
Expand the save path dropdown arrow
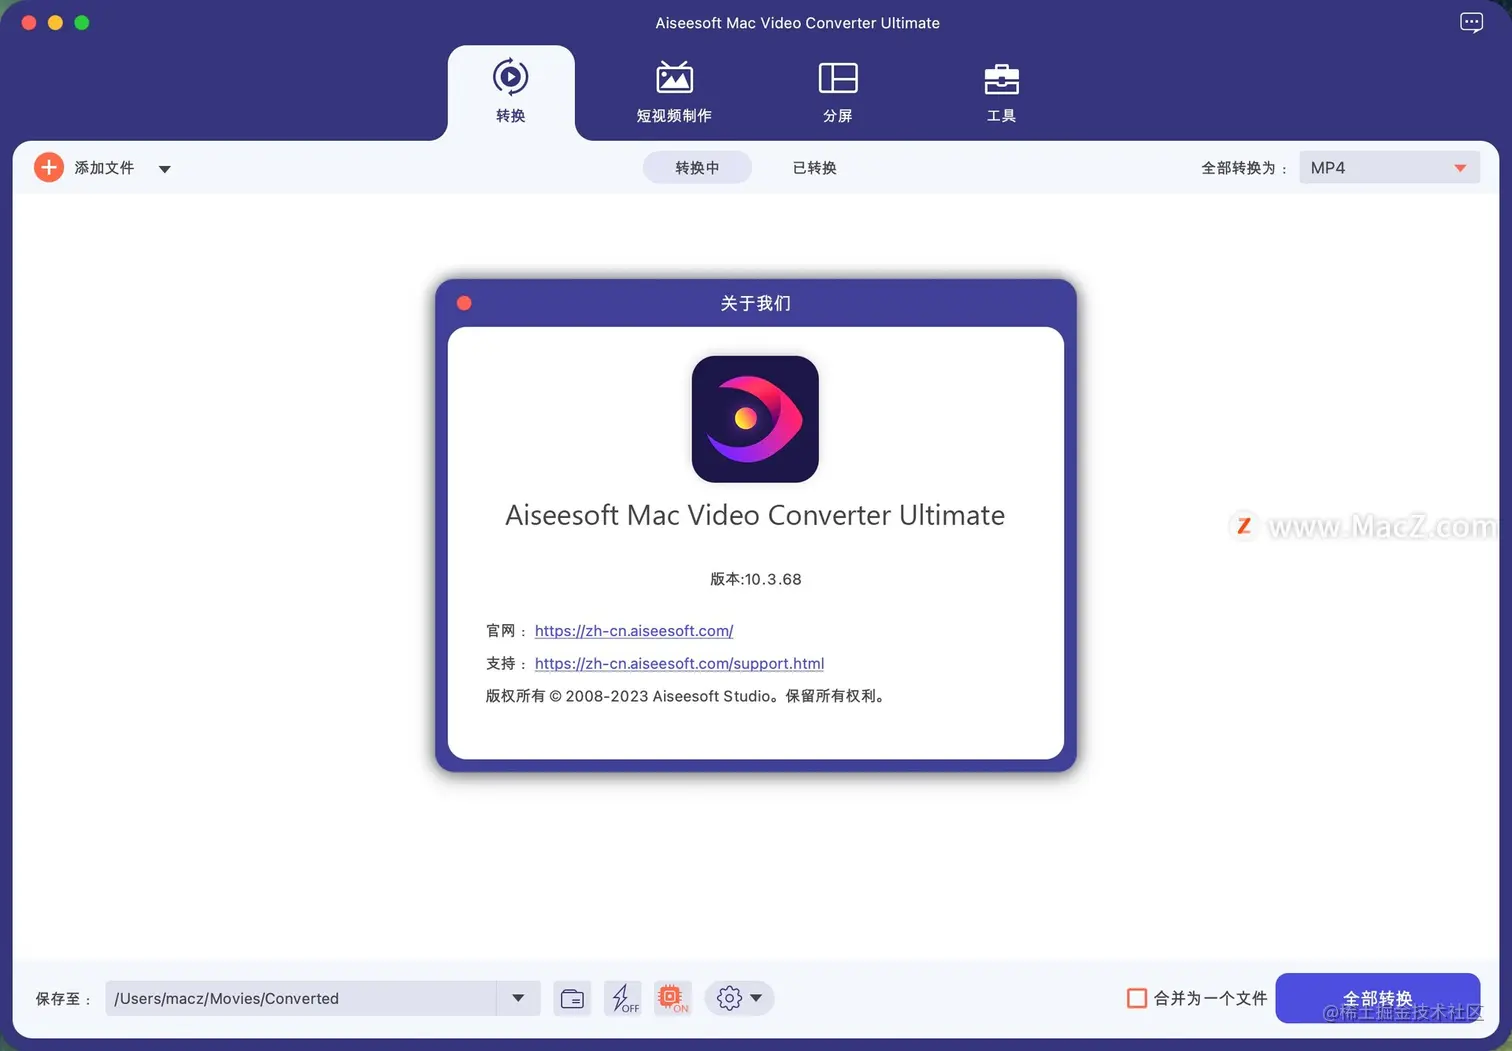pyautogui.click(x=518, y=998)
